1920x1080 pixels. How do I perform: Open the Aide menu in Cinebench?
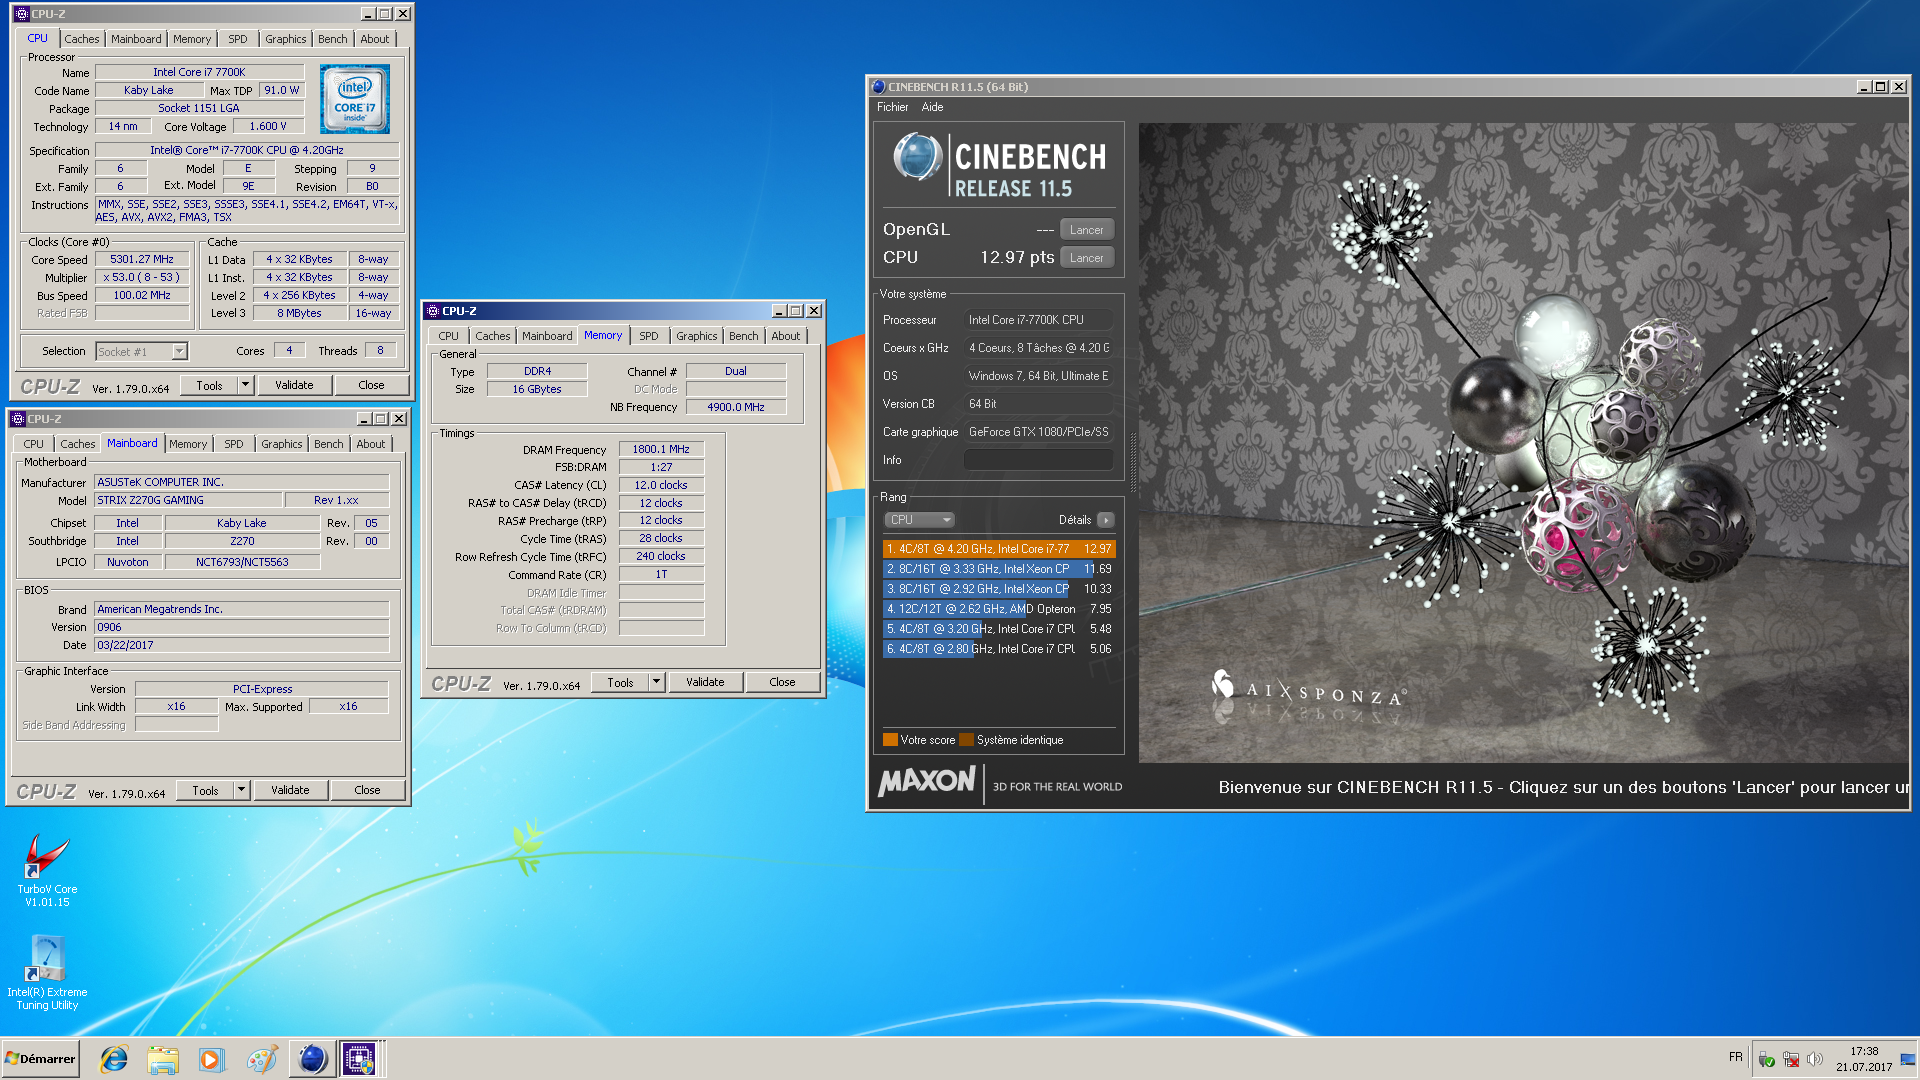(x=932, y=107)
